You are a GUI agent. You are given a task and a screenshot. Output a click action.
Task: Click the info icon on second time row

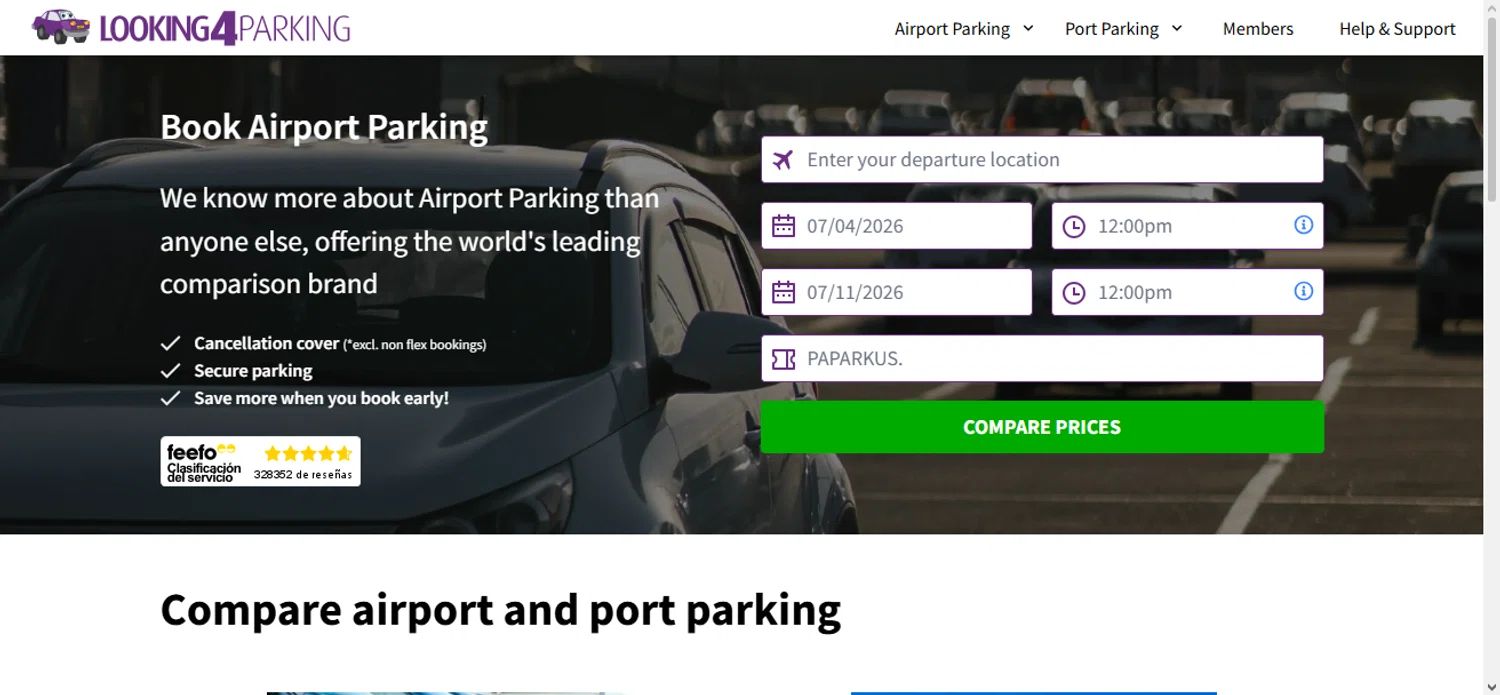pos(1303,291)
